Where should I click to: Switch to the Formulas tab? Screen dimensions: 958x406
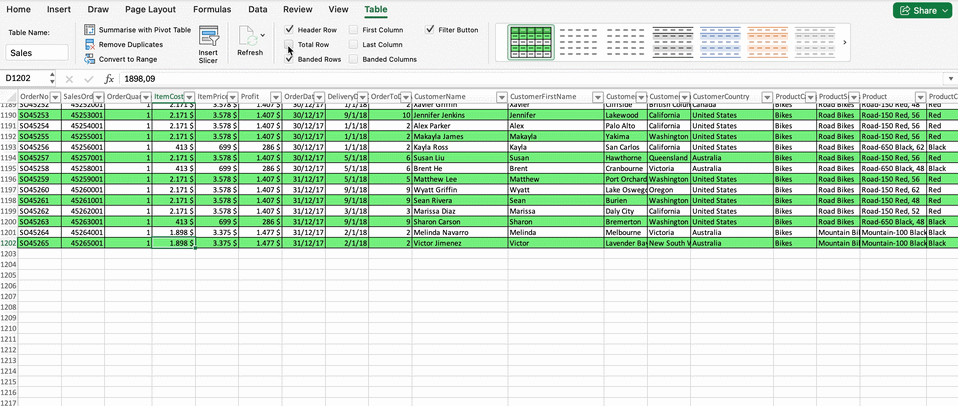pos(211,9)
